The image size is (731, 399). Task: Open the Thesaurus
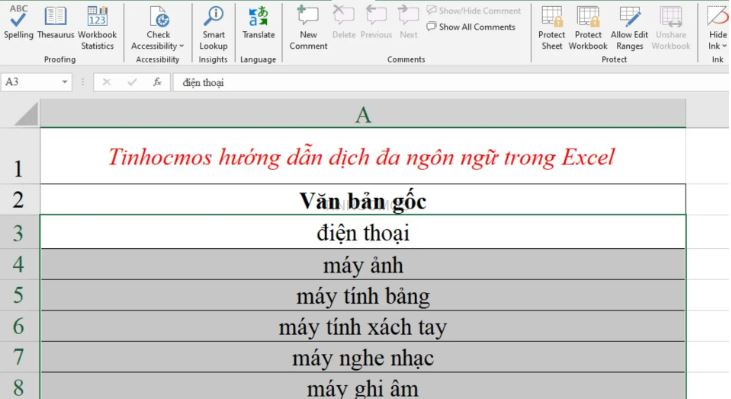coord(55,22)
